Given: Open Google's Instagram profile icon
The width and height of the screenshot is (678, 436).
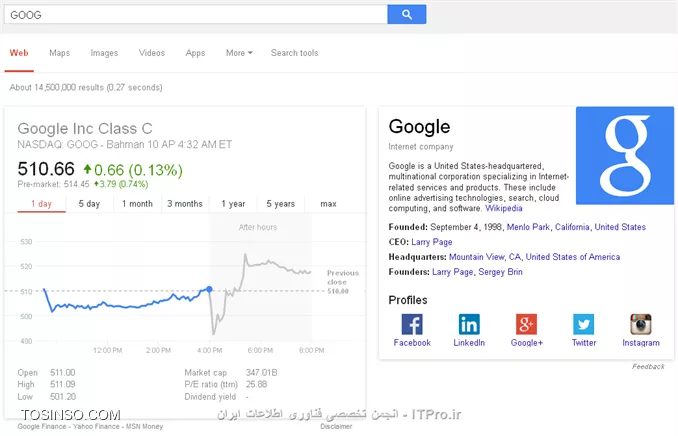Looking at the screenshot, I should point(641,324).
